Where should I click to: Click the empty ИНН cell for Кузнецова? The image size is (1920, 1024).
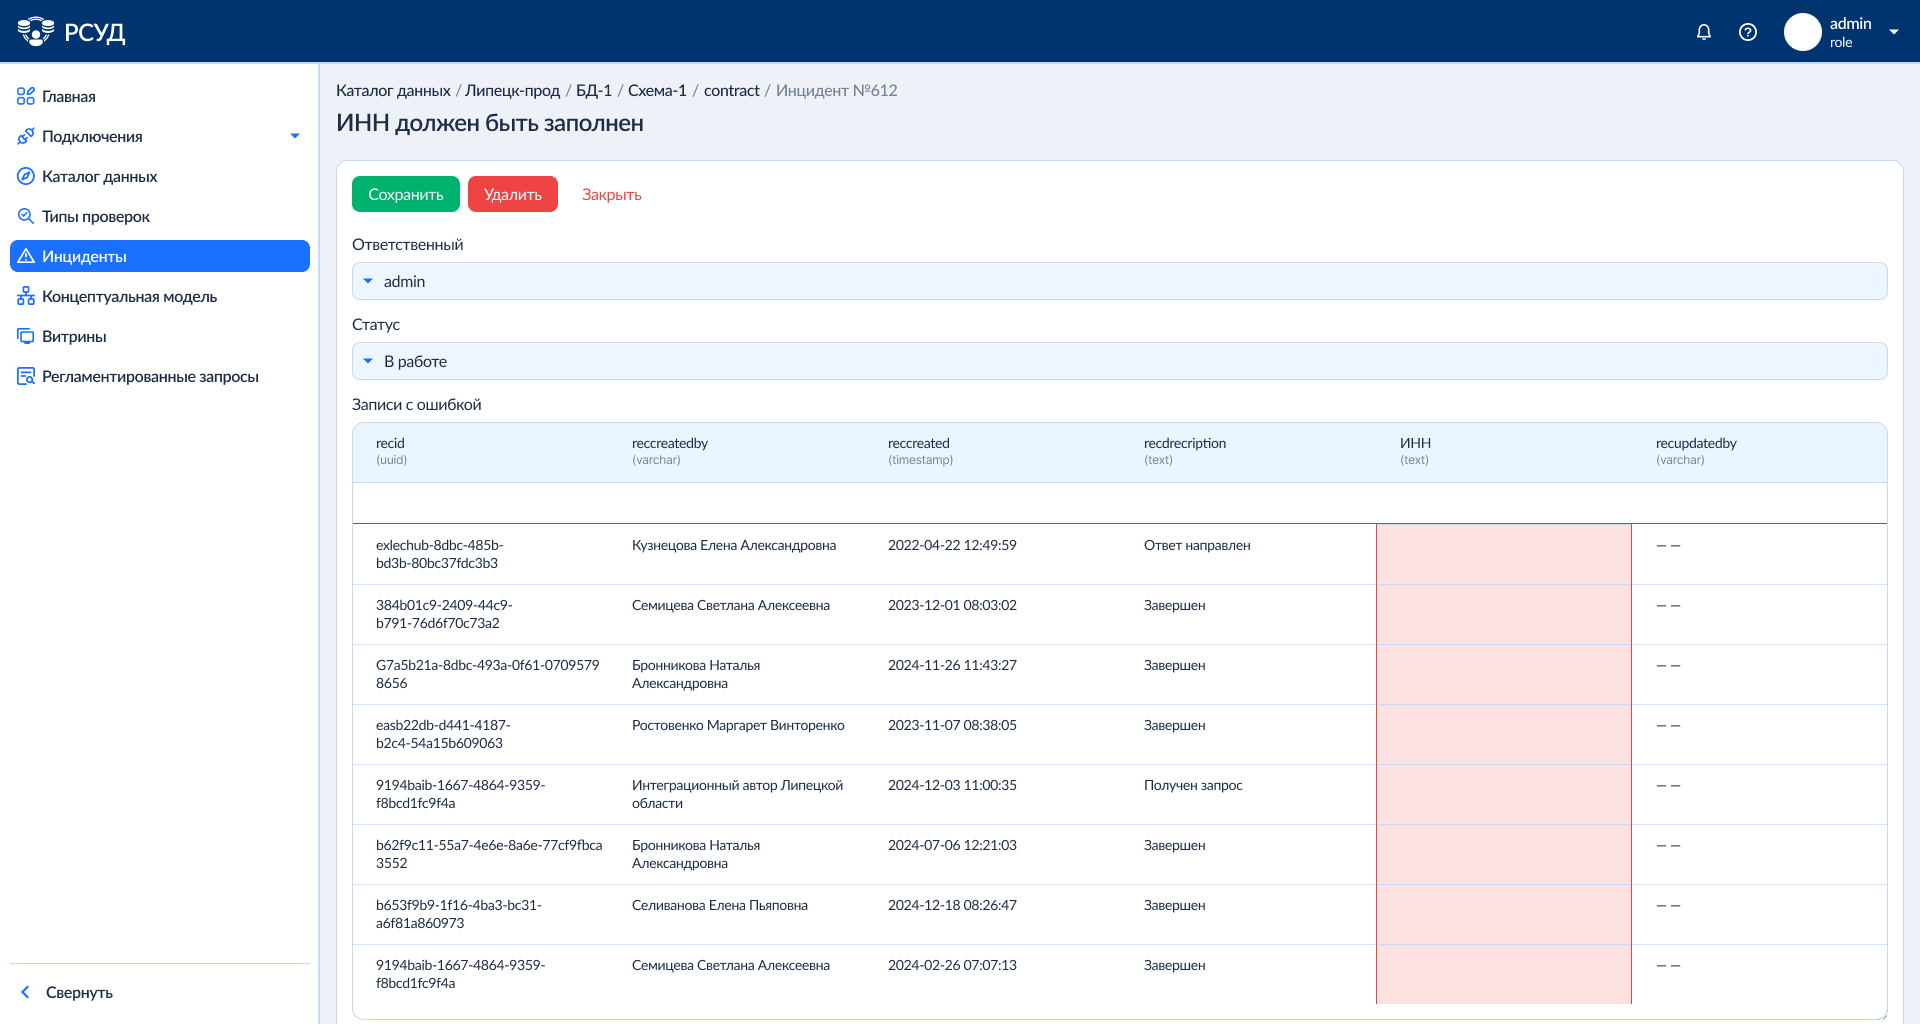click(1503, 555)
